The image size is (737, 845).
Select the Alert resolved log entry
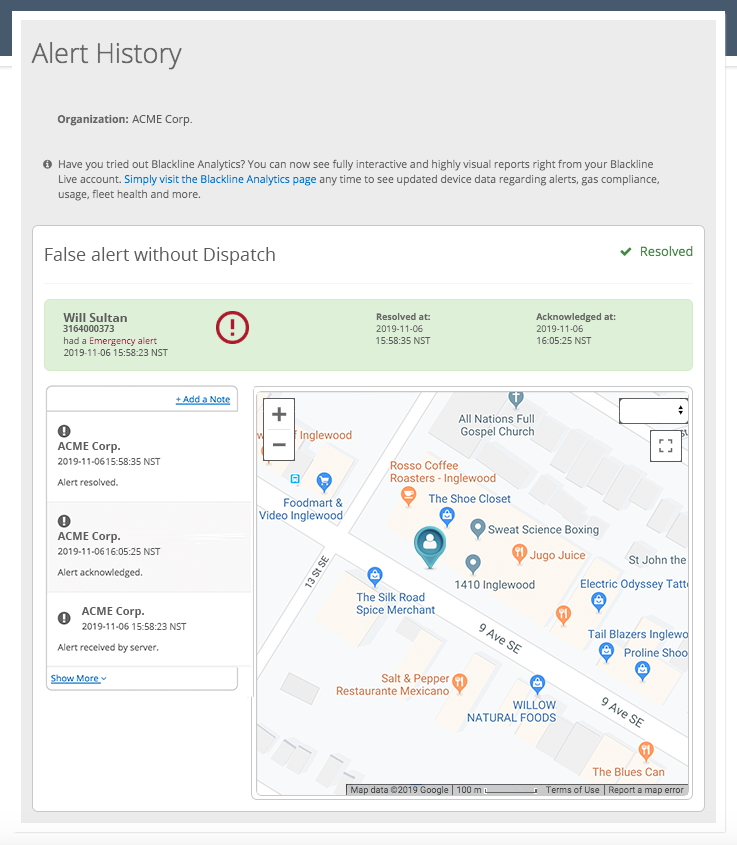(147, 457)
